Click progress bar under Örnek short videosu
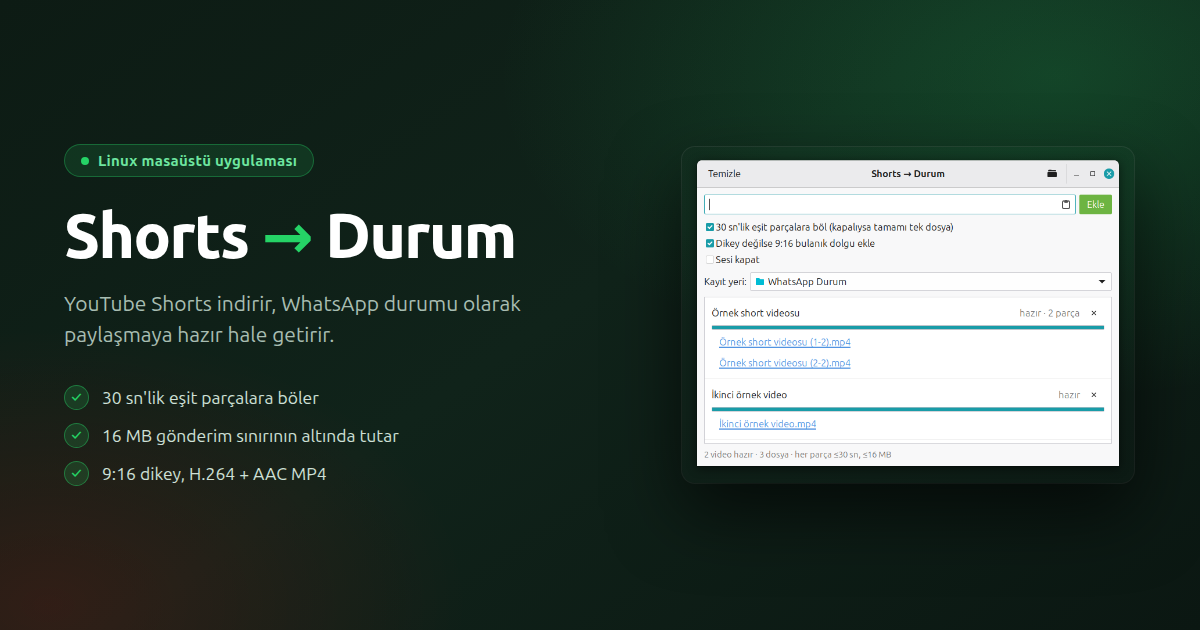Viewport: 1200px width, 630px height. (x=908, y=327)
